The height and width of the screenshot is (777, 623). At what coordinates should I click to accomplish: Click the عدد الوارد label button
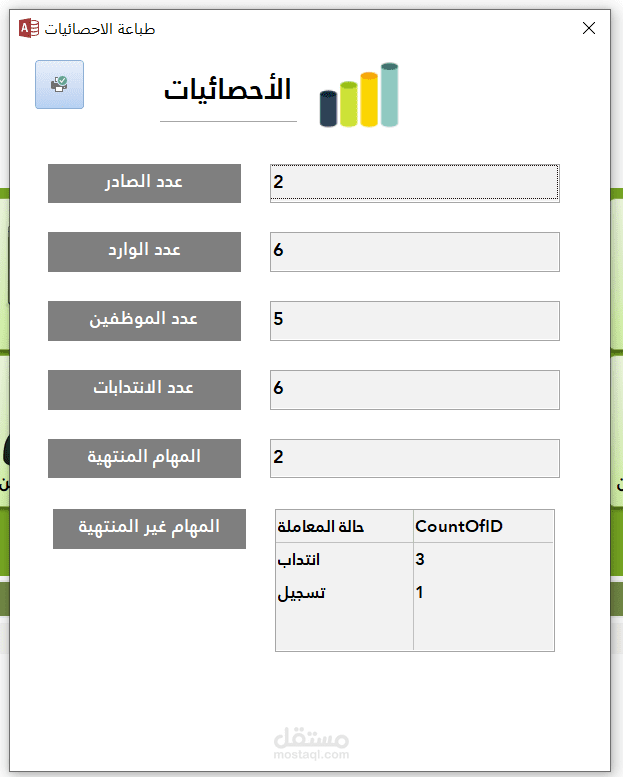tap(144, 251)
